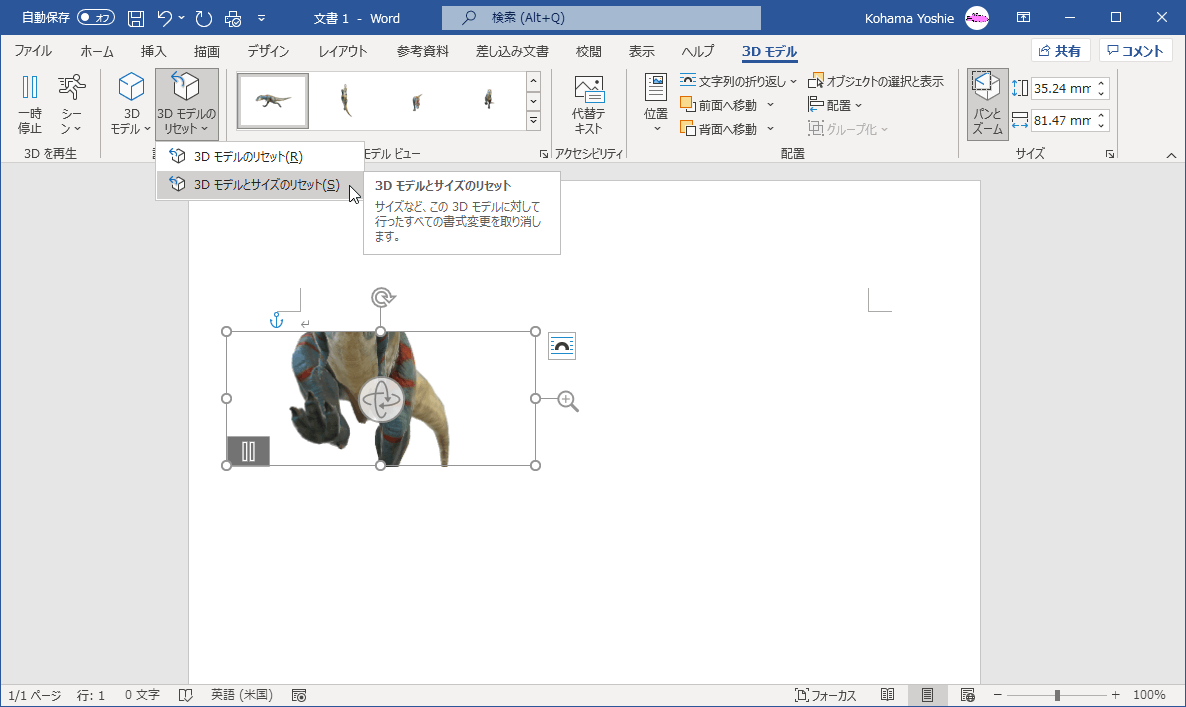Screen dimensions: 1186x707
Task: Pause animation via model's pause button
Action: 248,451
